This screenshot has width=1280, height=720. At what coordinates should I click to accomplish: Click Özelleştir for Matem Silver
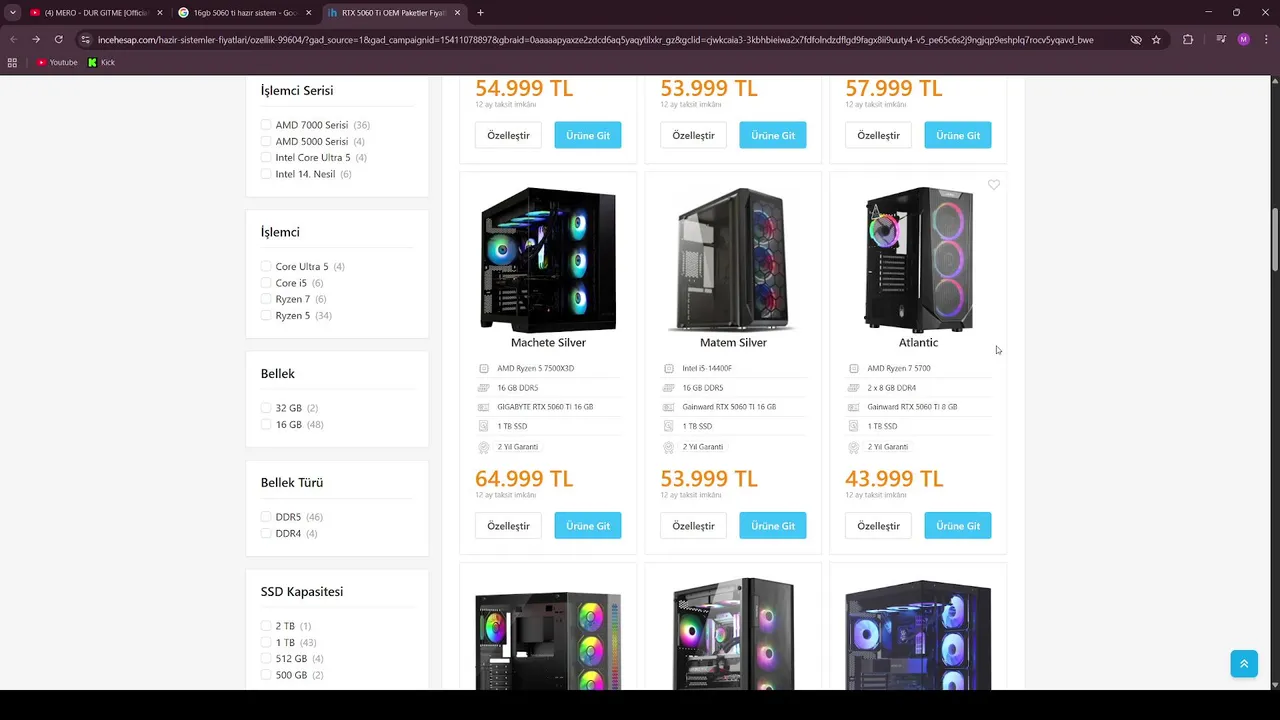pyautogui.click(x=693, y=526)
